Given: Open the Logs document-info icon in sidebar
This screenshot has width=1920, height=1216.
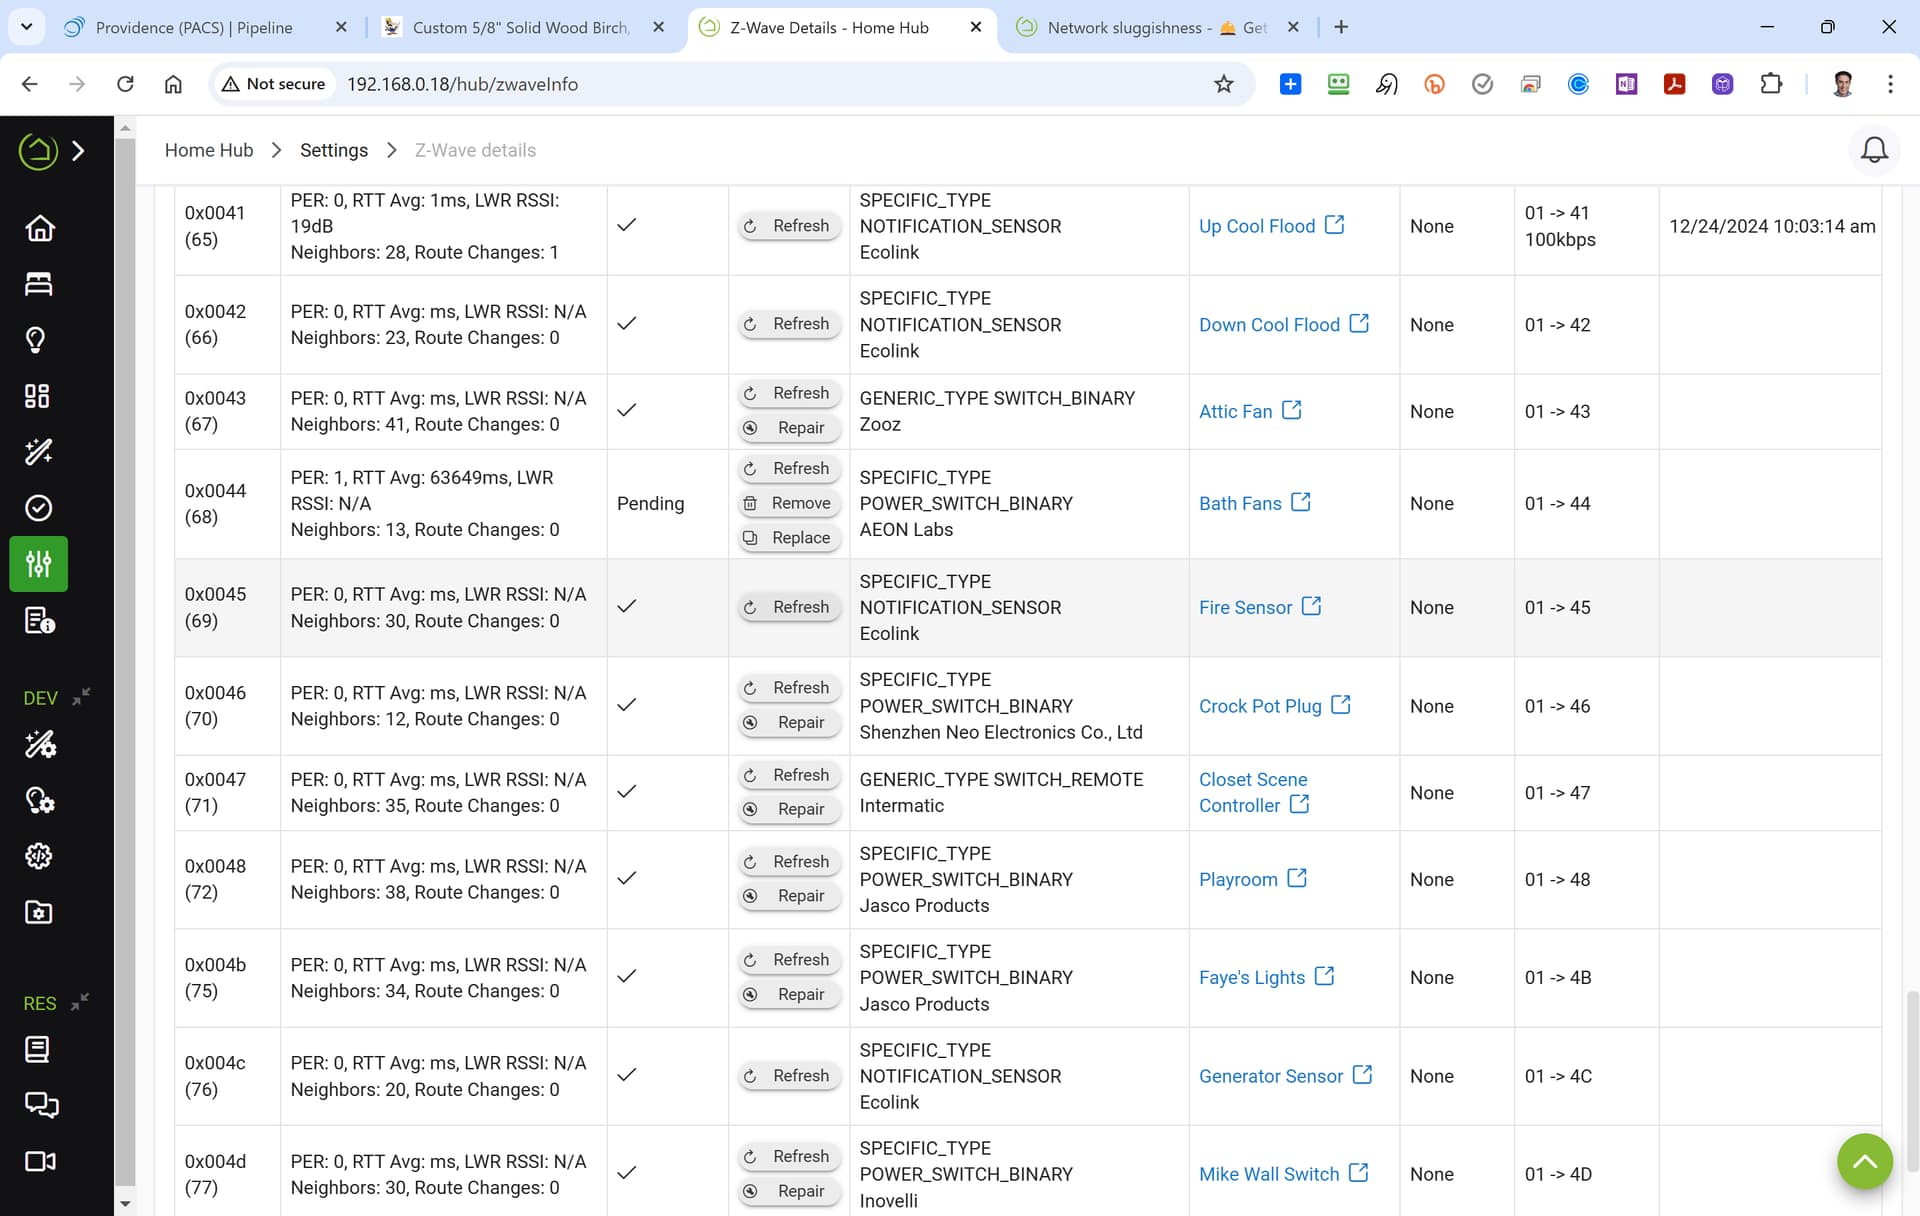Looking at the screenshot, I should tap(39, 621).
